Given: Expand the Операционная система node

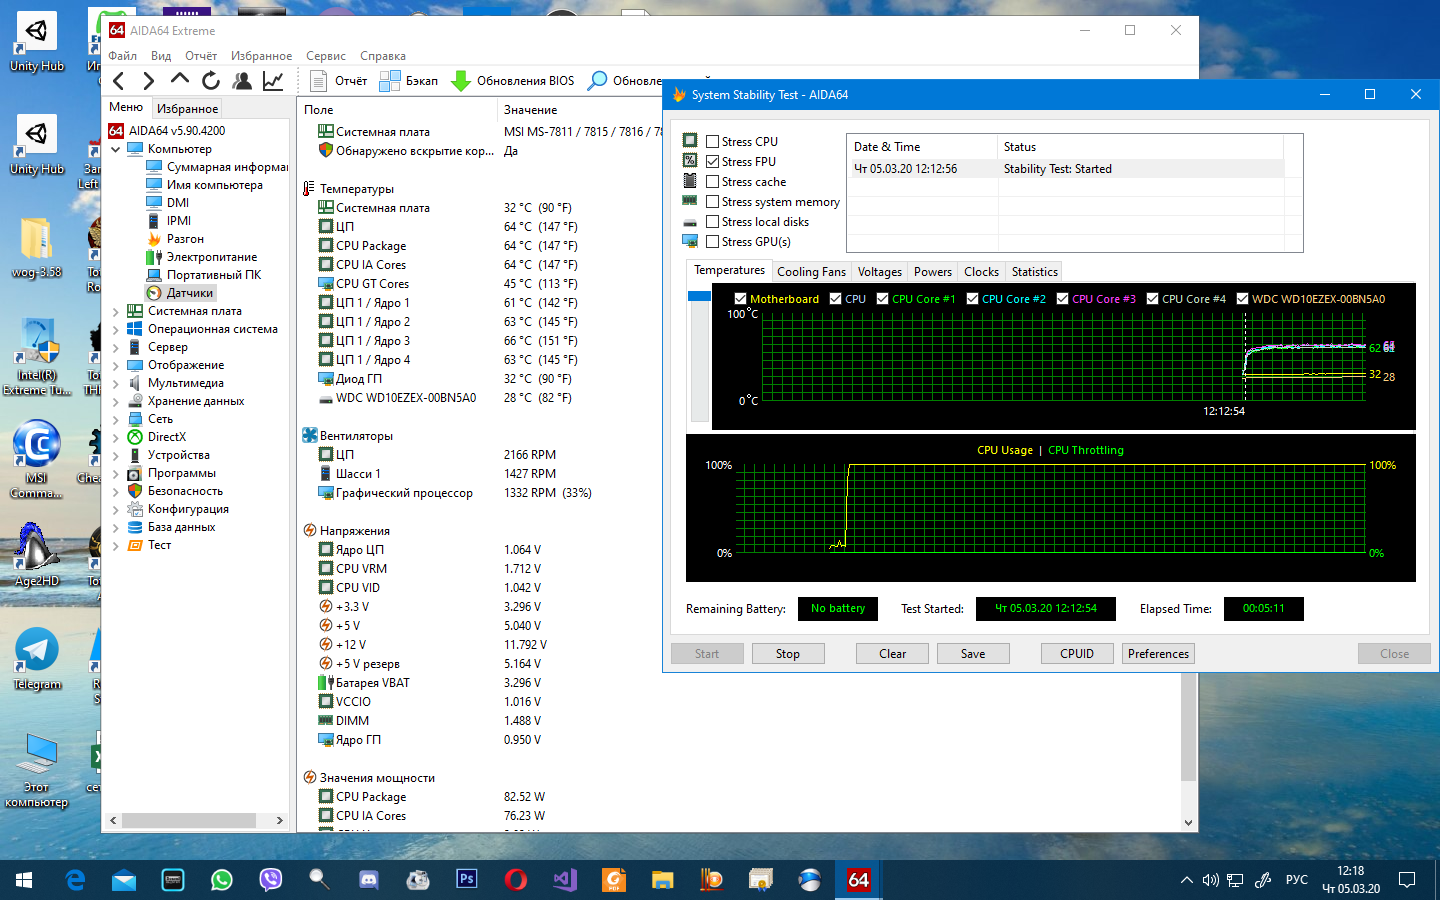Looking at the screenshot, I should tap(116, 329).
